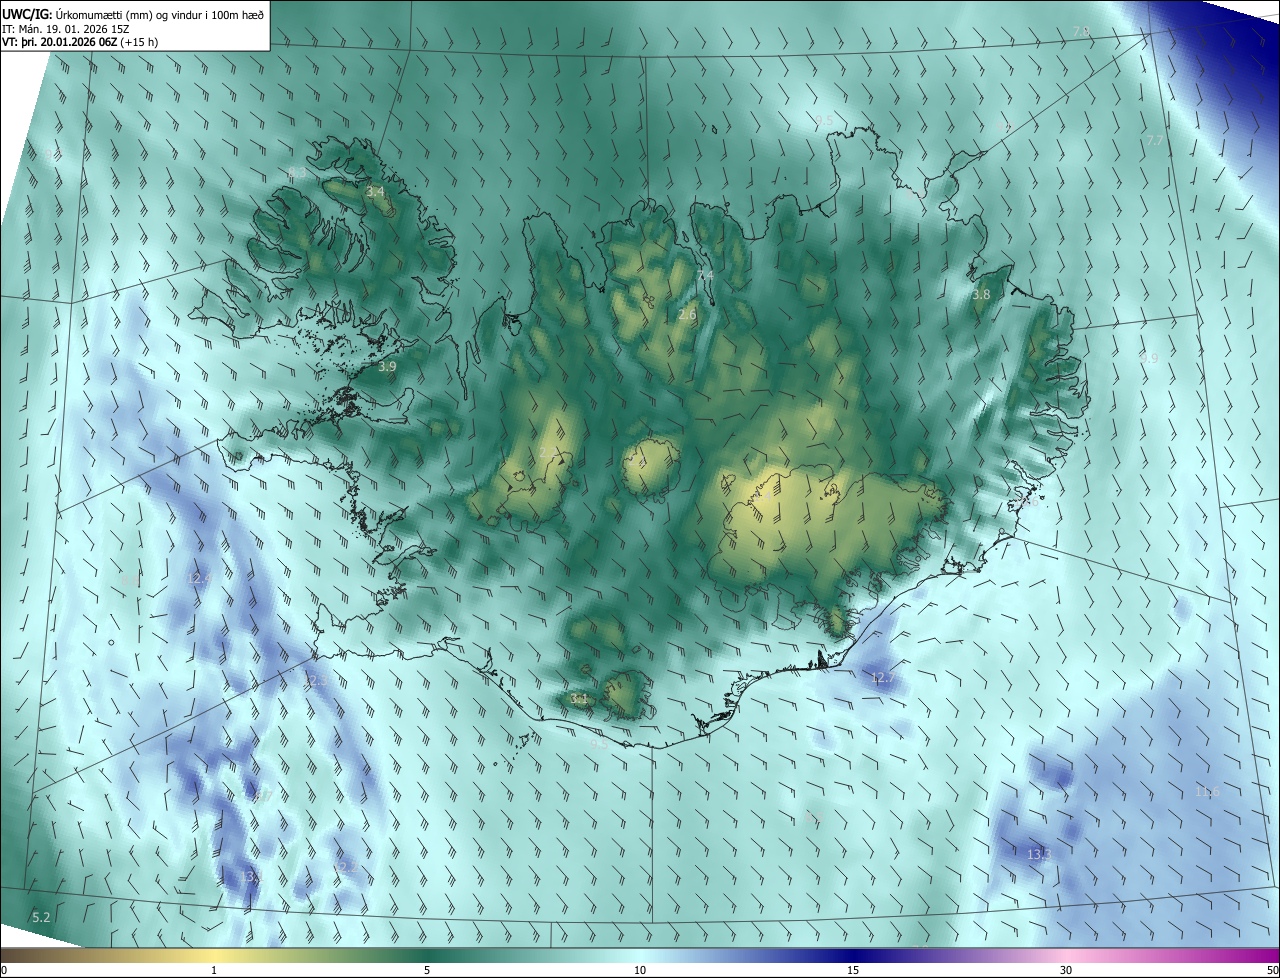1280x978 pixels.
Task: Click the '50' tick on the color scale
Action: click(x=1272, y=970)
